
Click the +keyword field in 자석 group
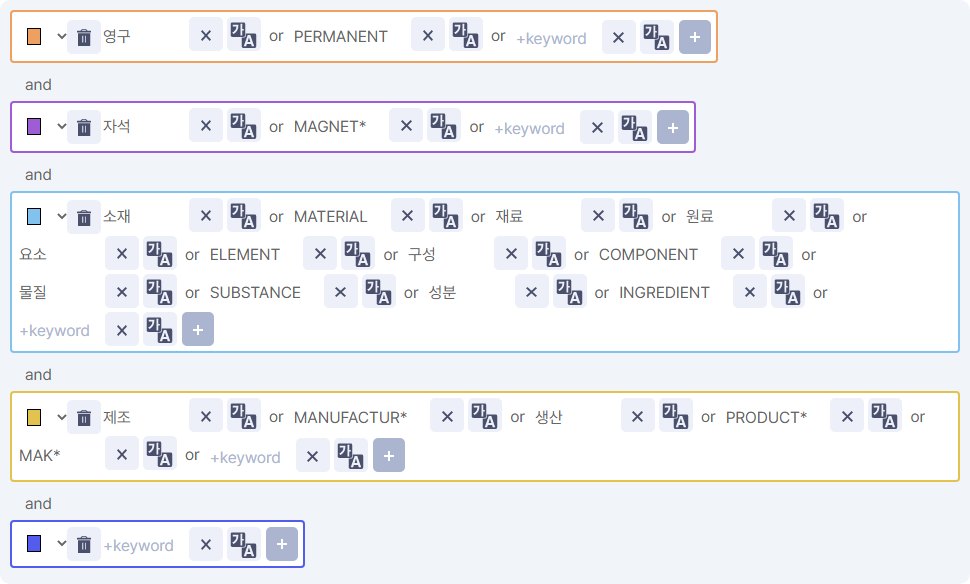pyautogui.click(x=529, y=128)
